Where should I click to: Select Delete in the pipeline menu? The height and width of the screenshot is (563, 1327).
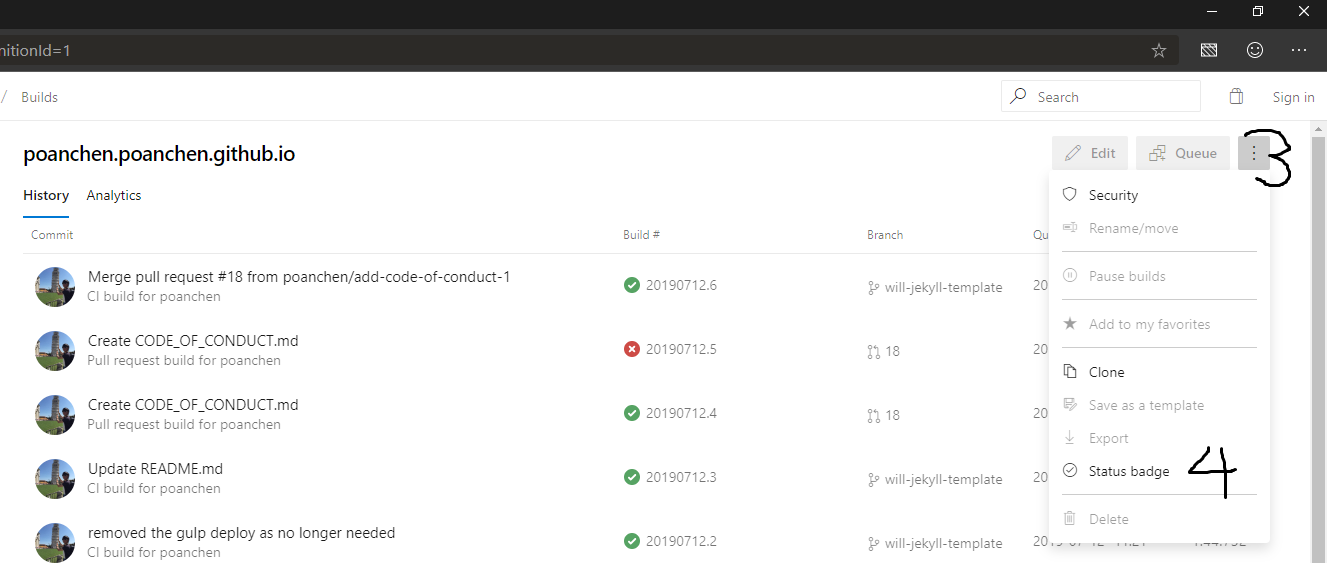(1159, 519)
